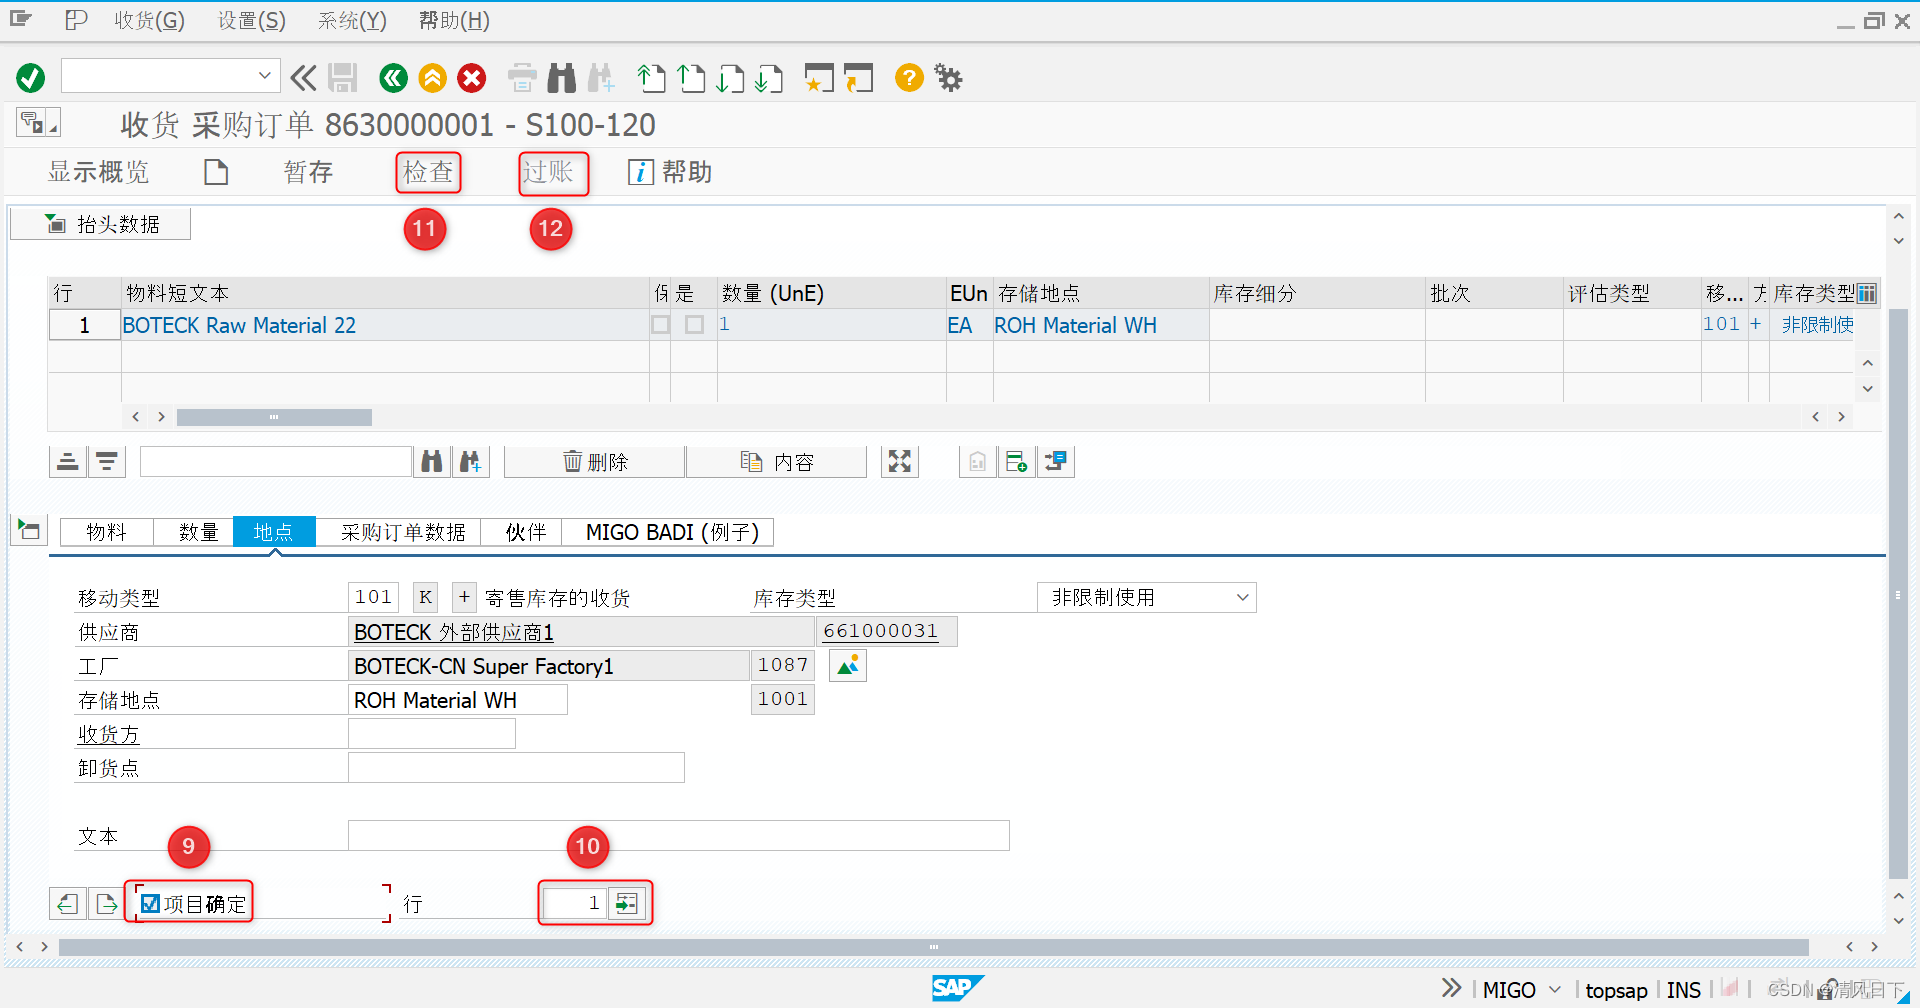Image resolution: width=1920 pixels, height=1008 pixels.
Task: Open the 帮助(H) menu
Action: tap(454, 20)
